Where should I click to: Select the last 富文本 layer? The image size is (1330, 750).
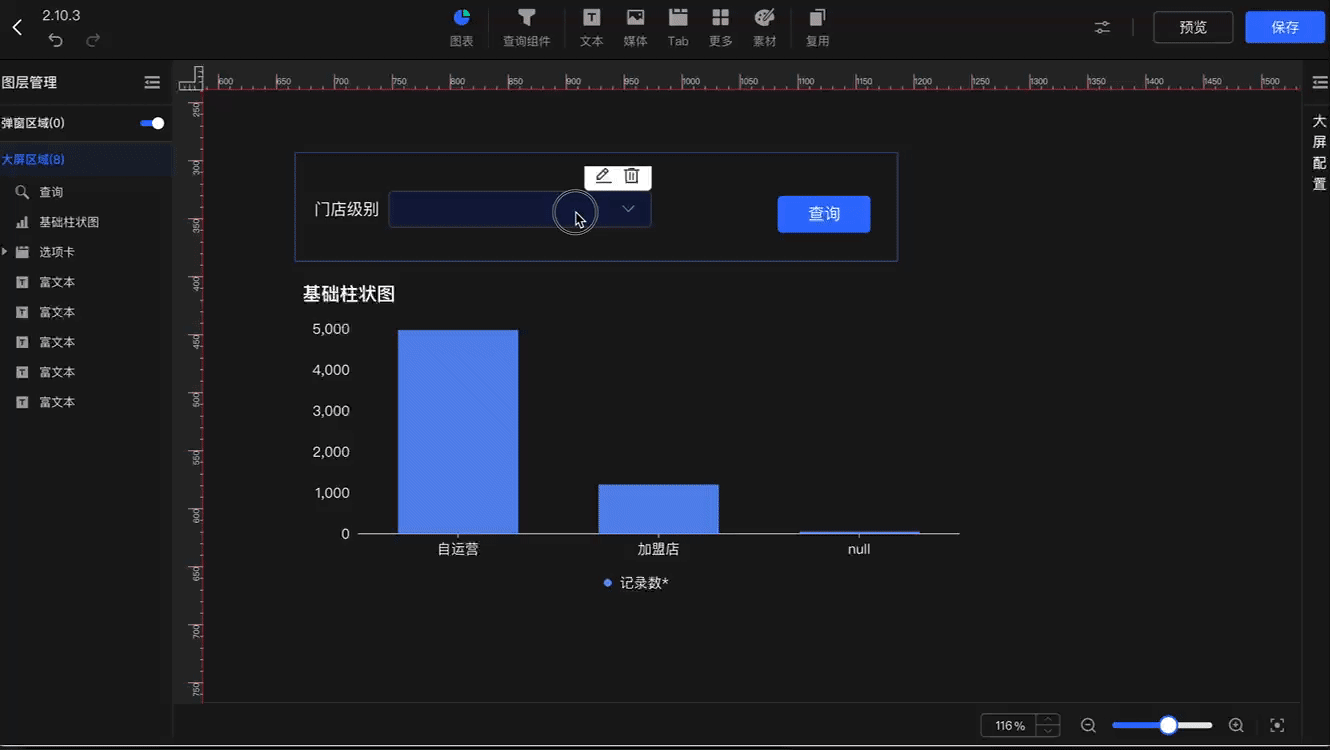(x=86, y=402)
